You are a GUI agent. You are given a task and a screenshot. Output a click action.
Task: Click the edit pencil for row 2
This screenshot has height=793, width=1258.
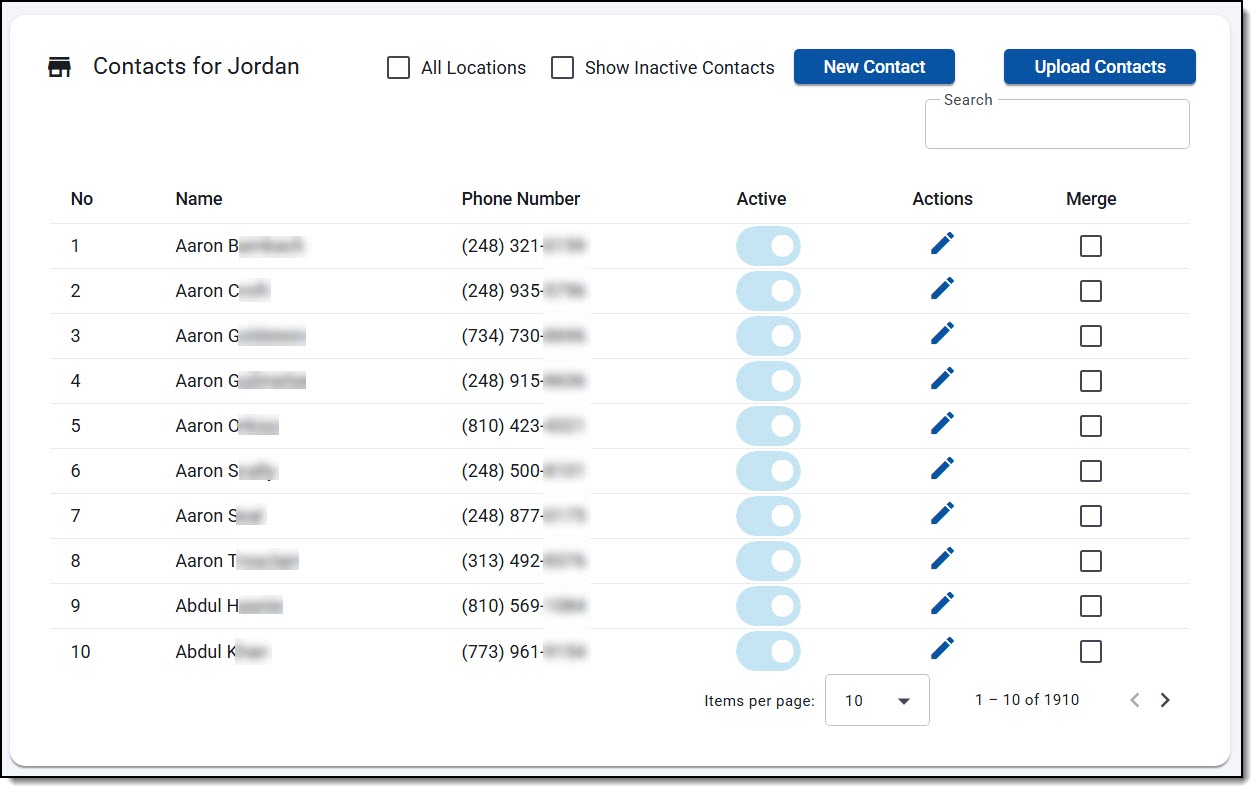click(942, 288)
